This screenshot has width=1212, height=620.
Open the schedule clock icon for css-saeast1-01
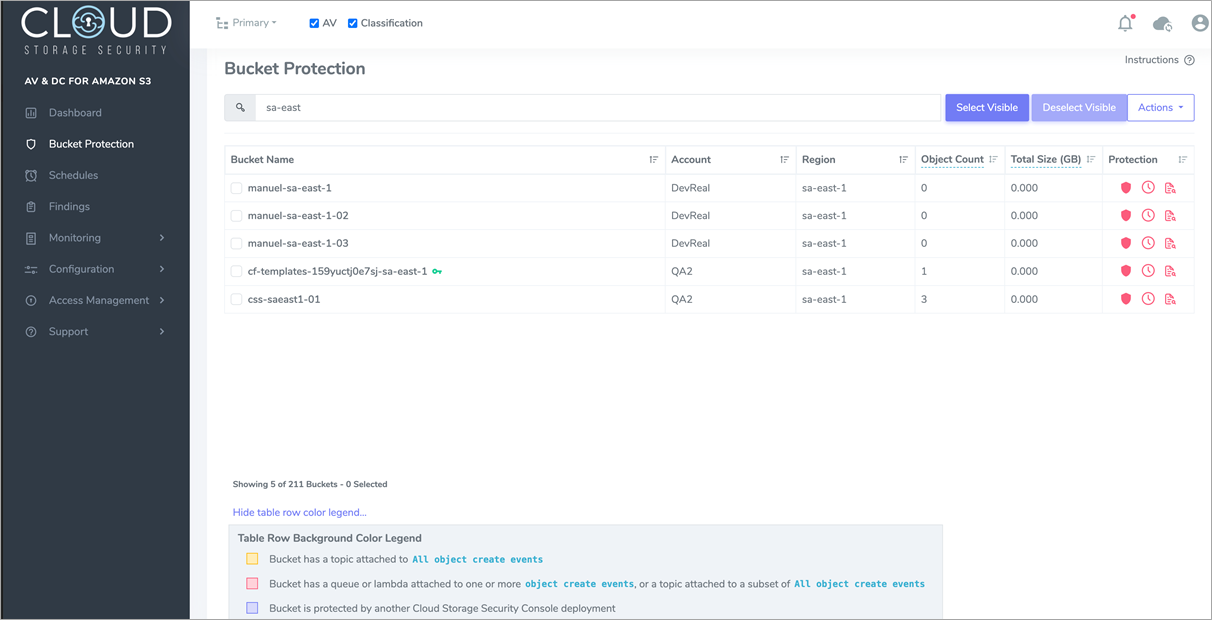[1147, 298]
